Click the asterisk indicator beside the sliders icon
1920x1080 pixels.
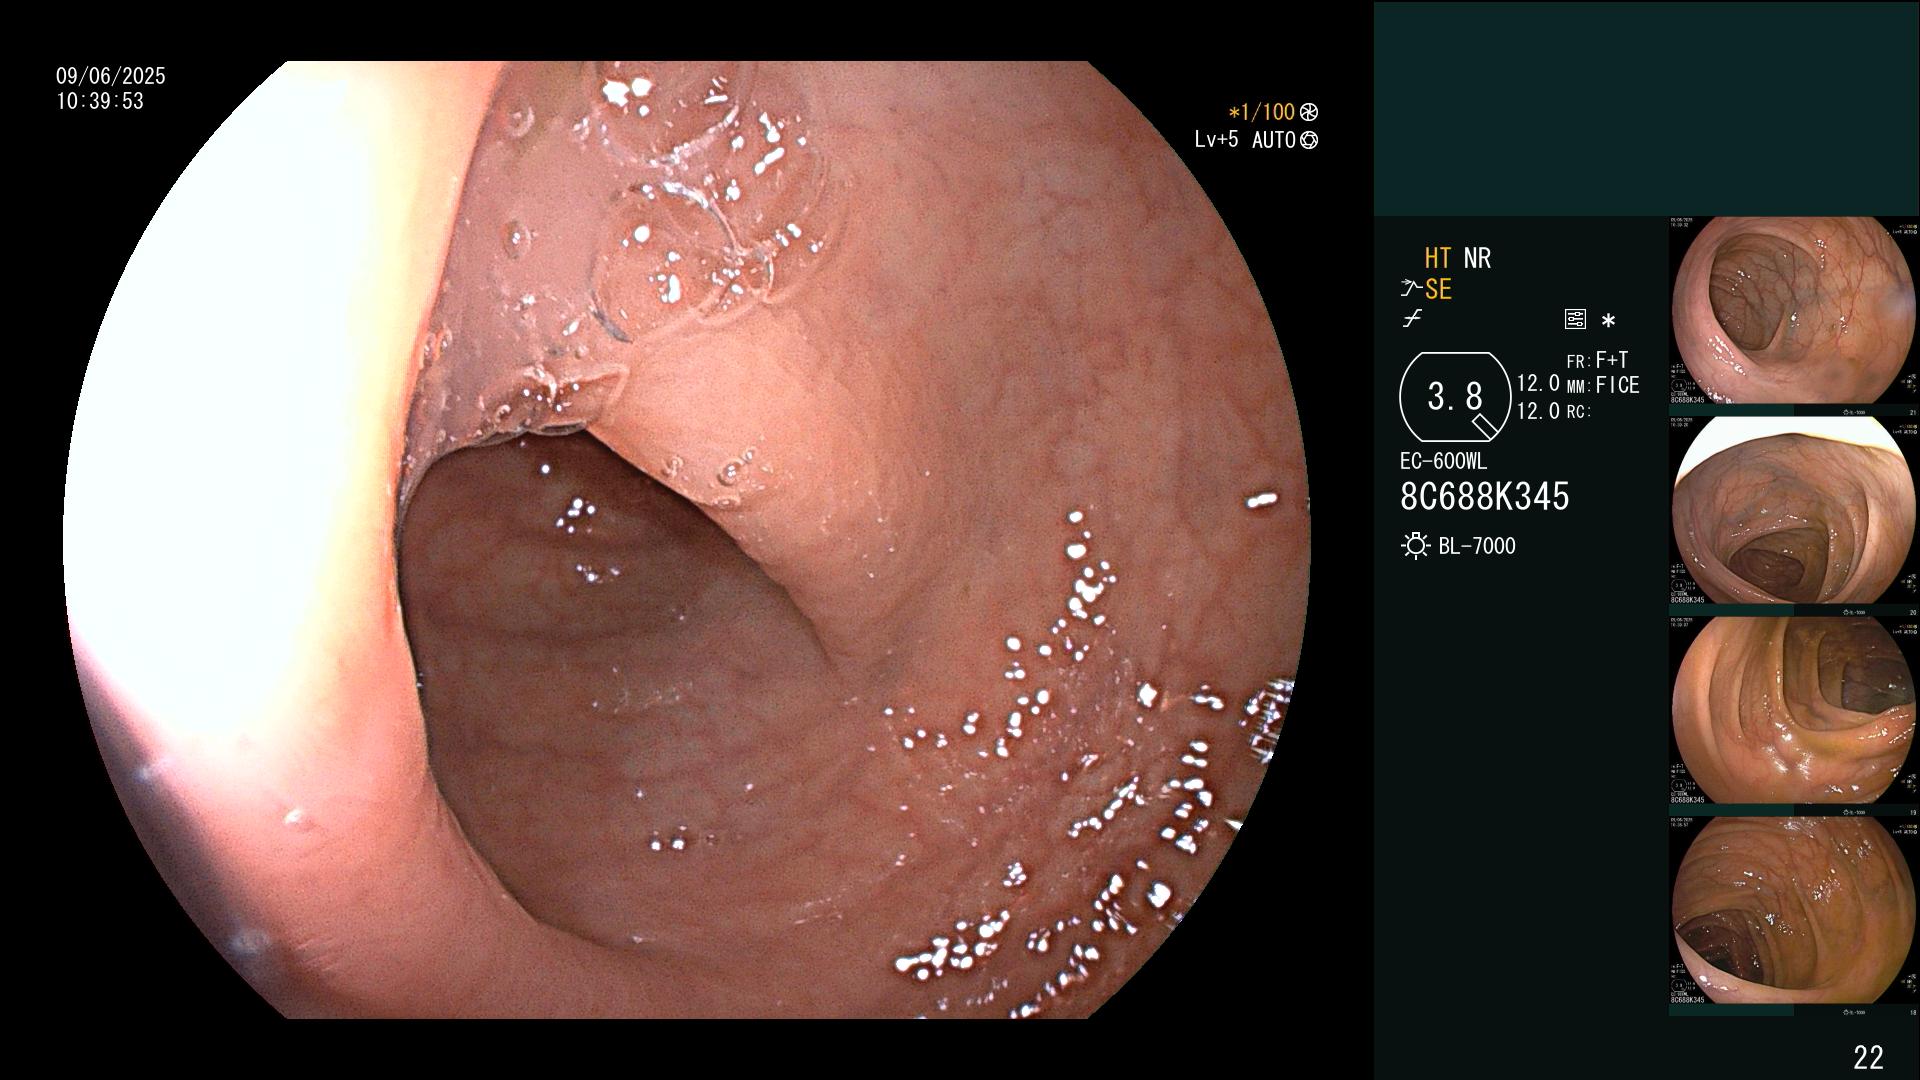click(1608, 321)
